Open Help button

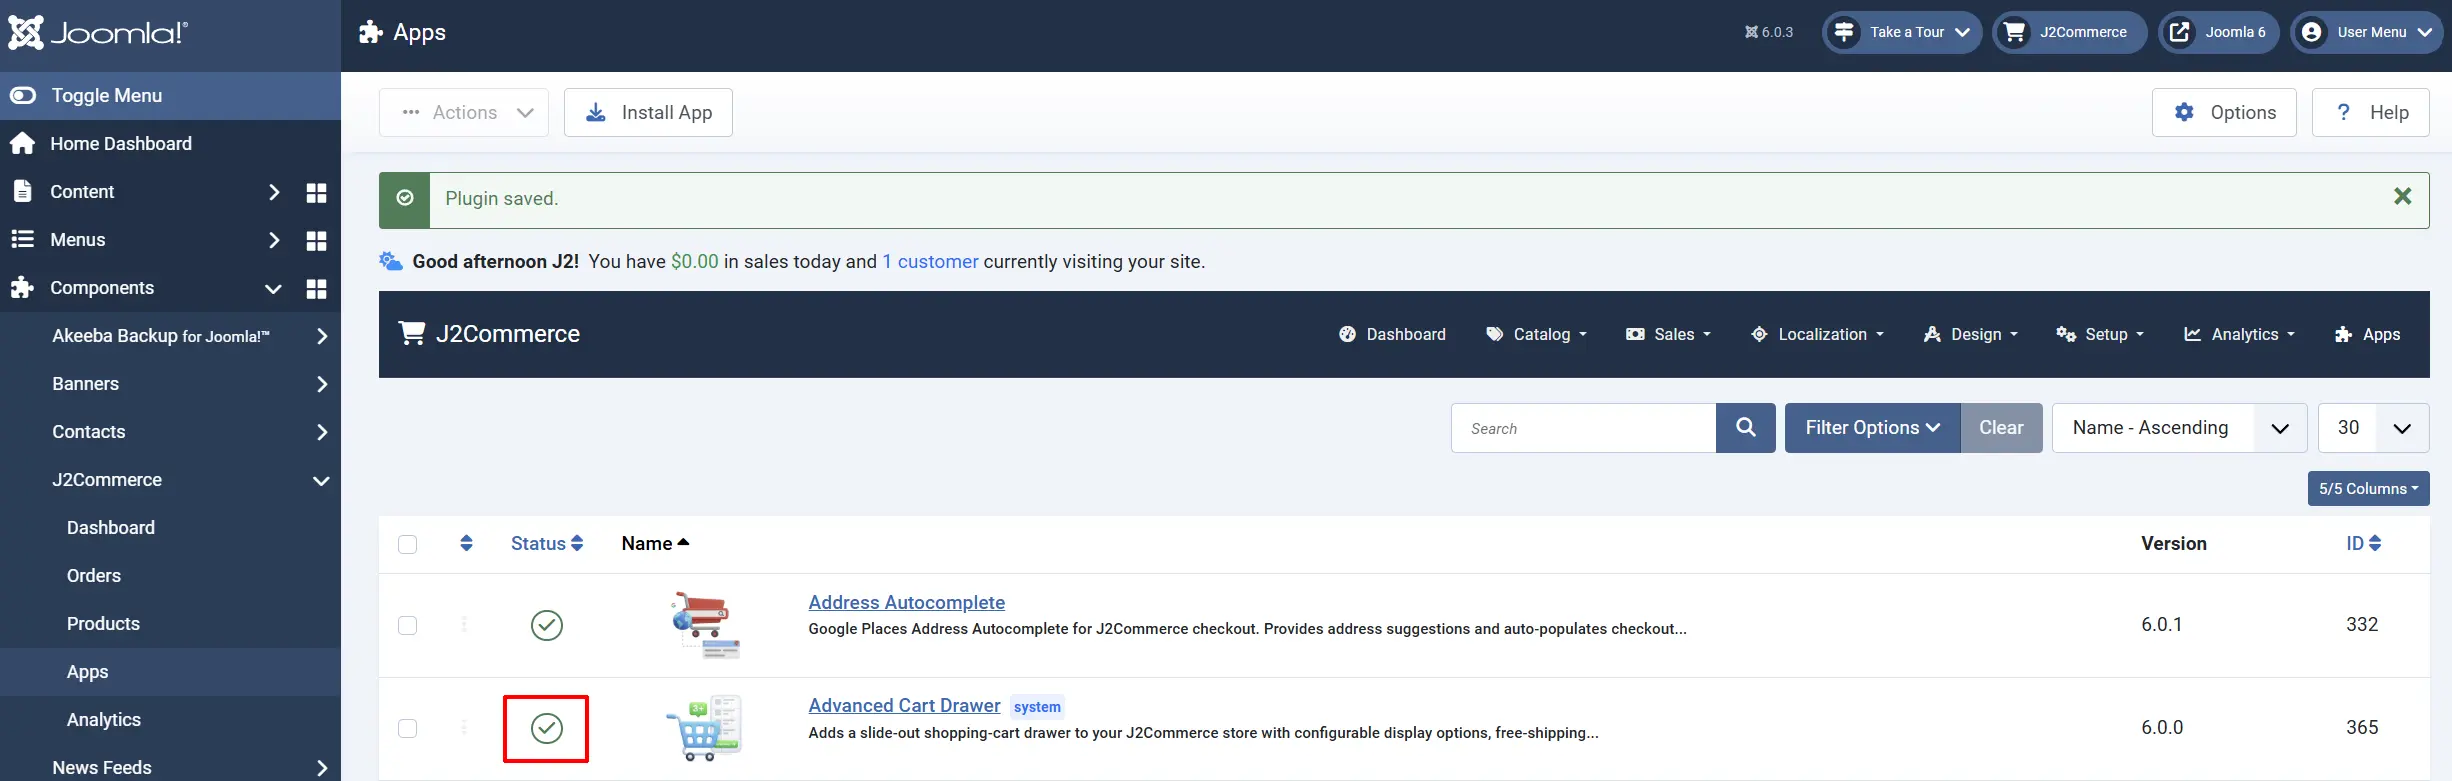[x=2370, y=112]
